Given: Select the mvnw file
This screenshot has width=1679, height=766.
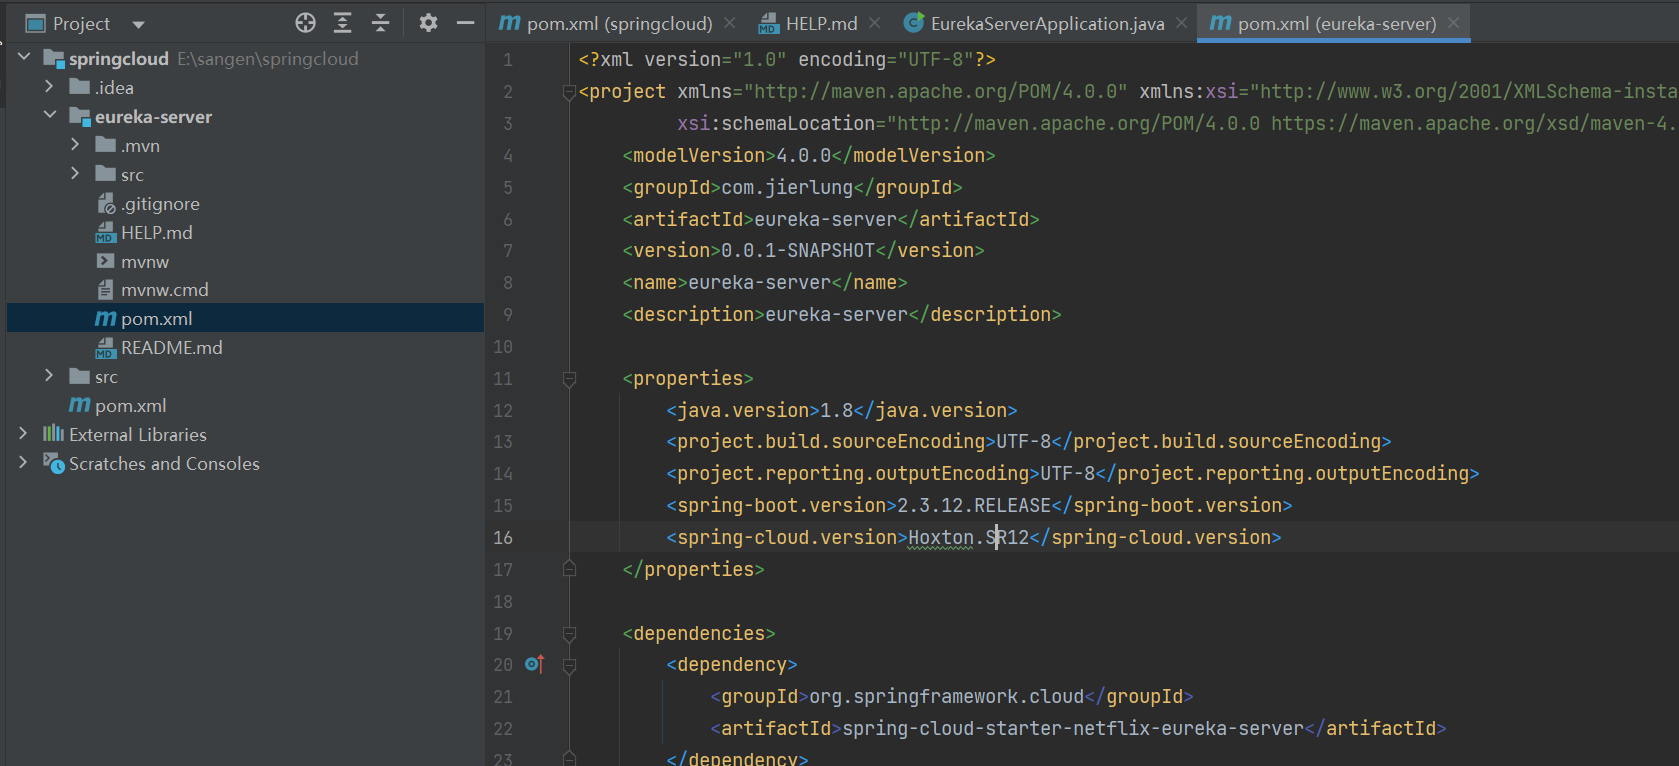Looking at the screenshot, I should coord(145,261).
